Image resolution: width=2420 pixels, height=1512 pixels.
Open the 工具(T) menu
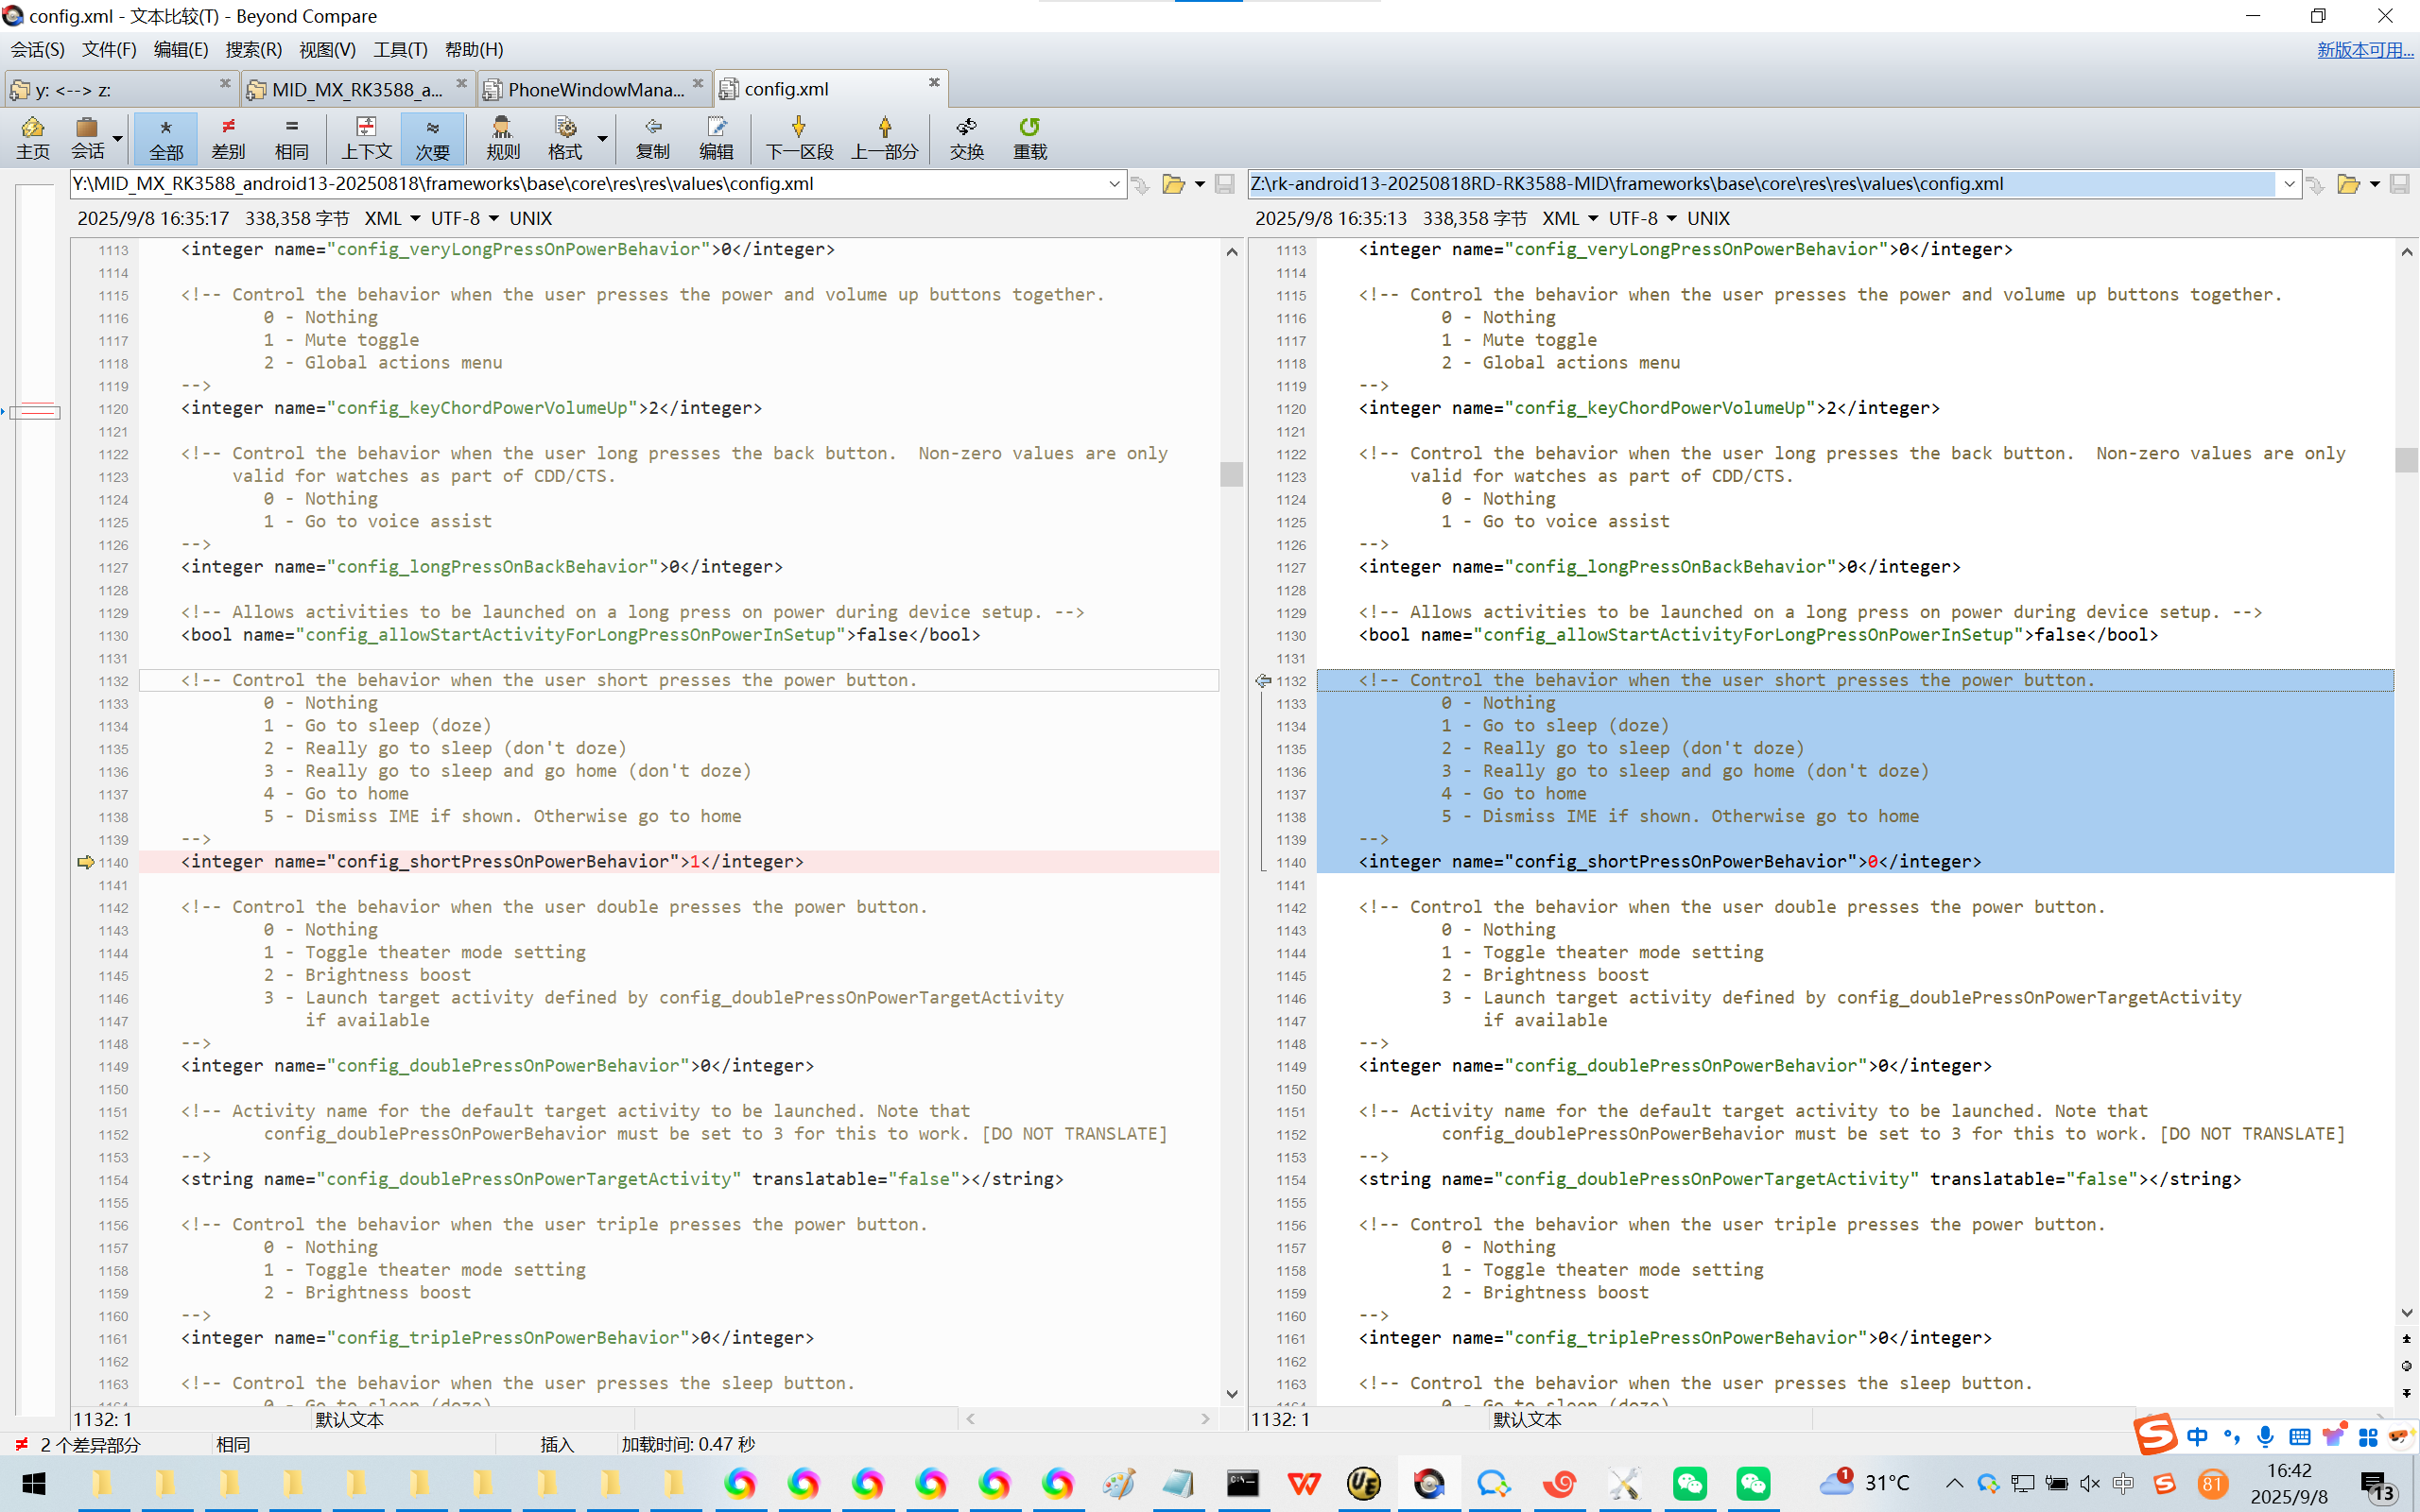coord(400,49)
